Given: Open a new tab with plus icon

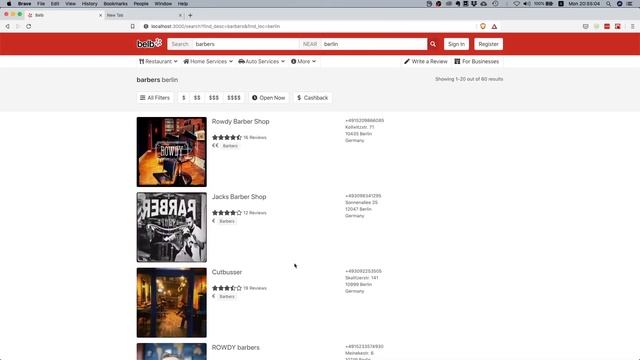Looking at the screenshot, I should [190, 15].
